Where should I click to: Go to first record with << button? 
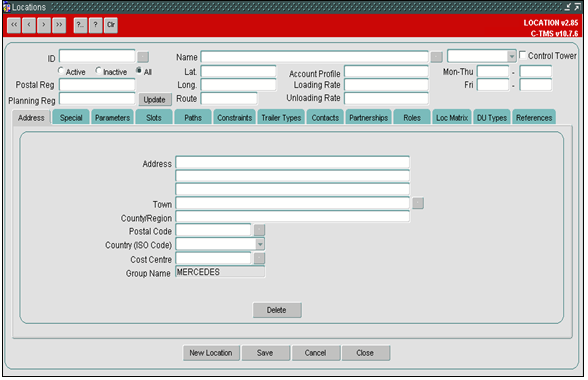coord(14,25)
